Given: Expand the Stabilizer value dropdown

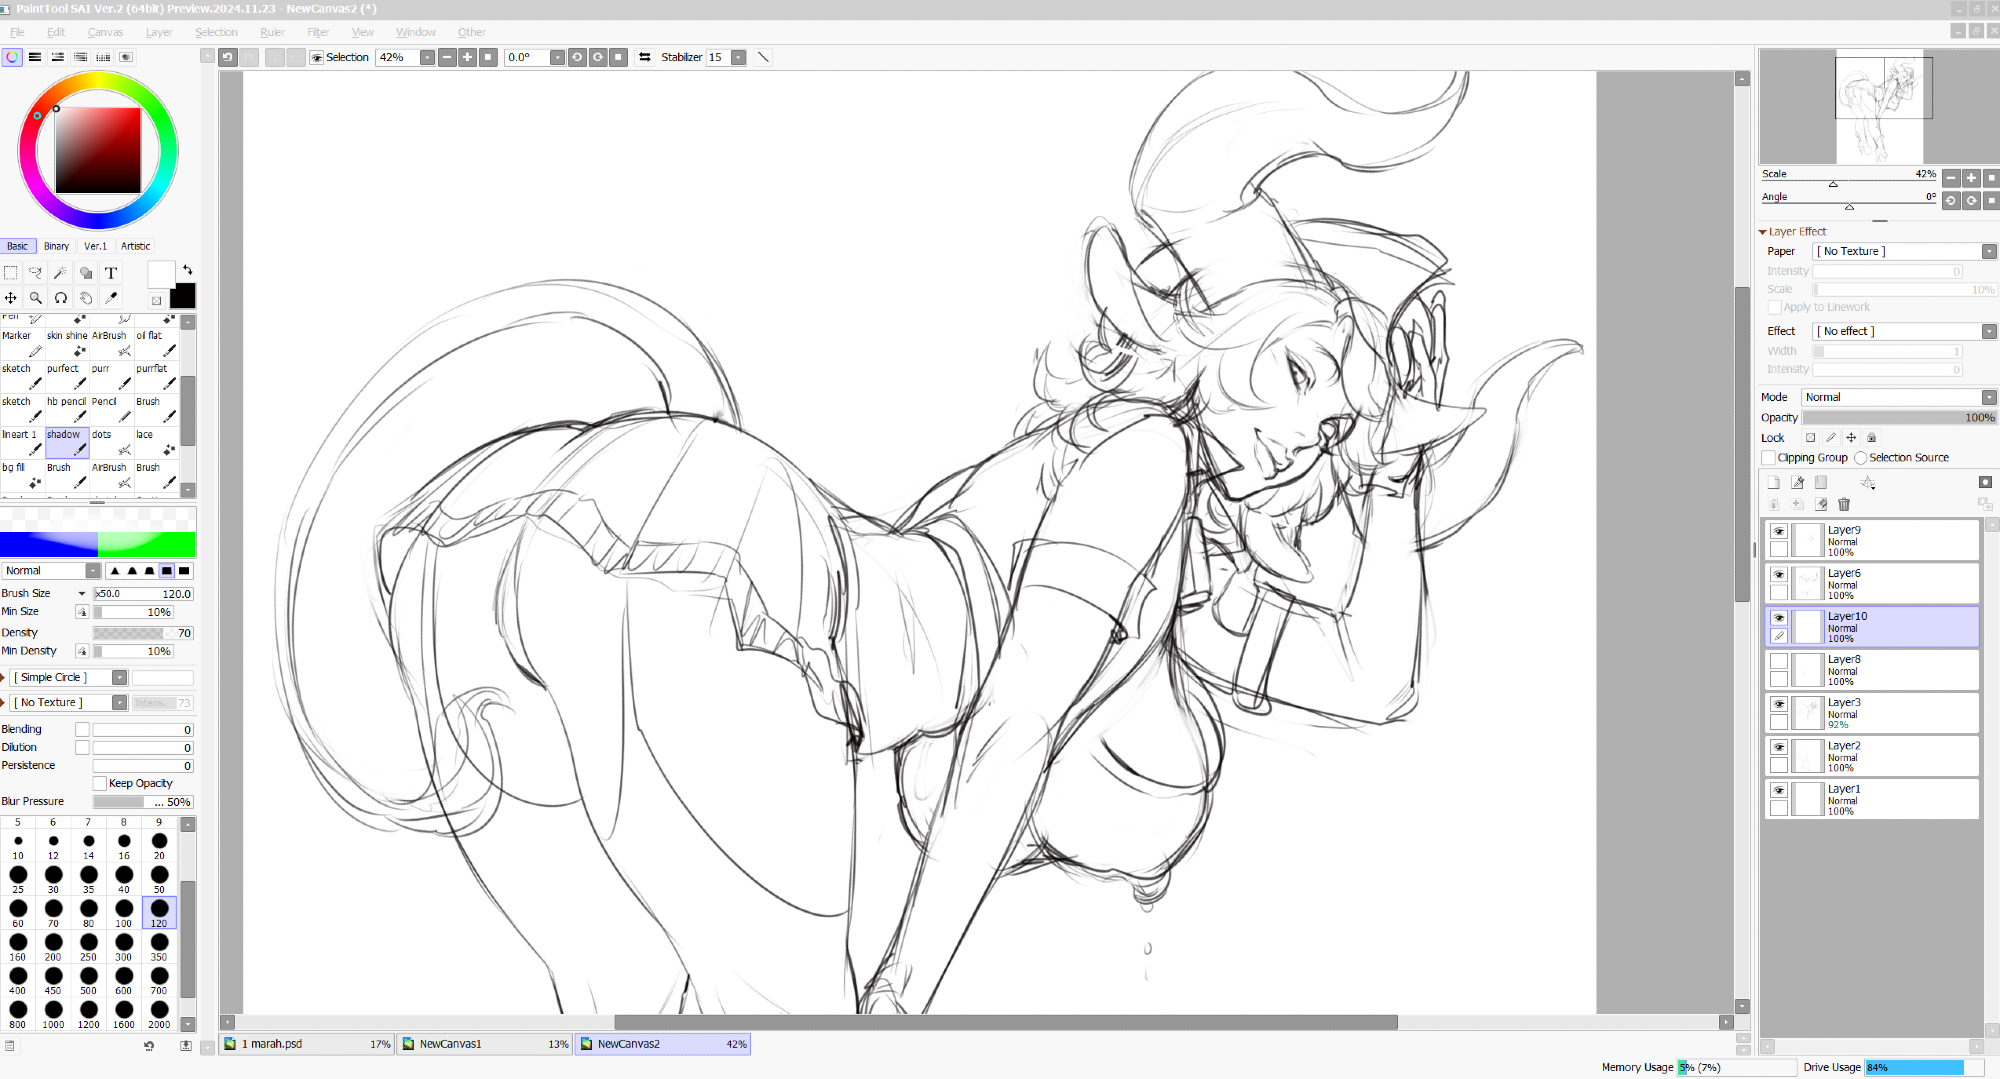Looking at the screenshot, I should point(738,58).
